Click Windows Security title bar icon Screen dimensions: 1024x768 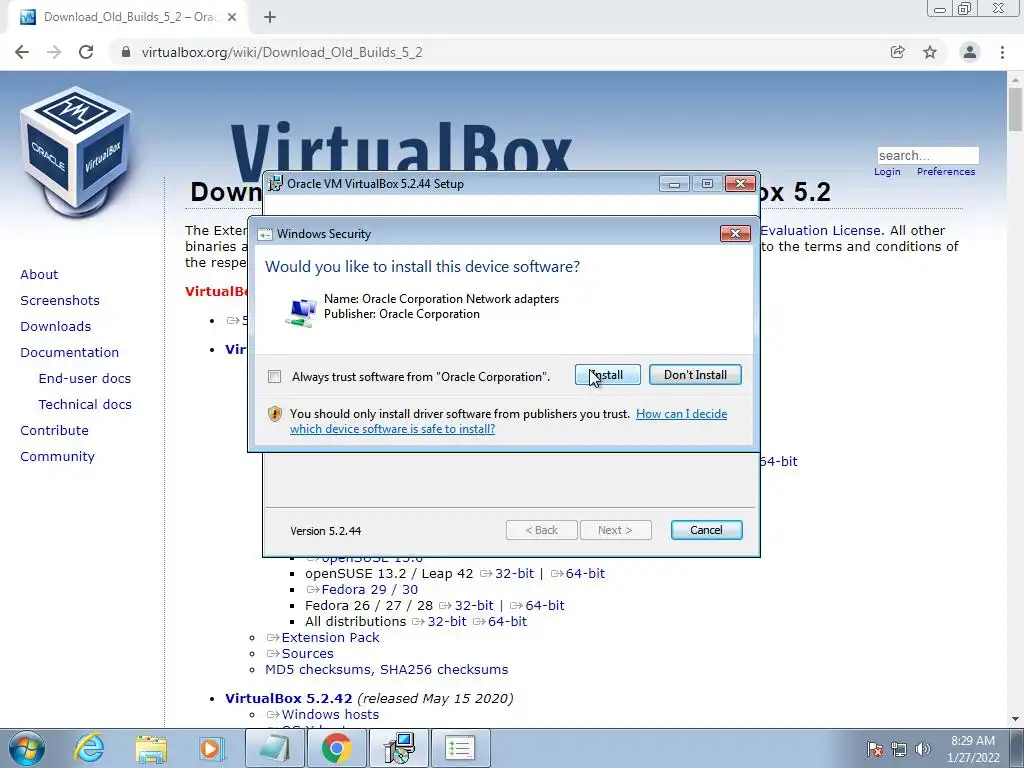click(264, 234)
